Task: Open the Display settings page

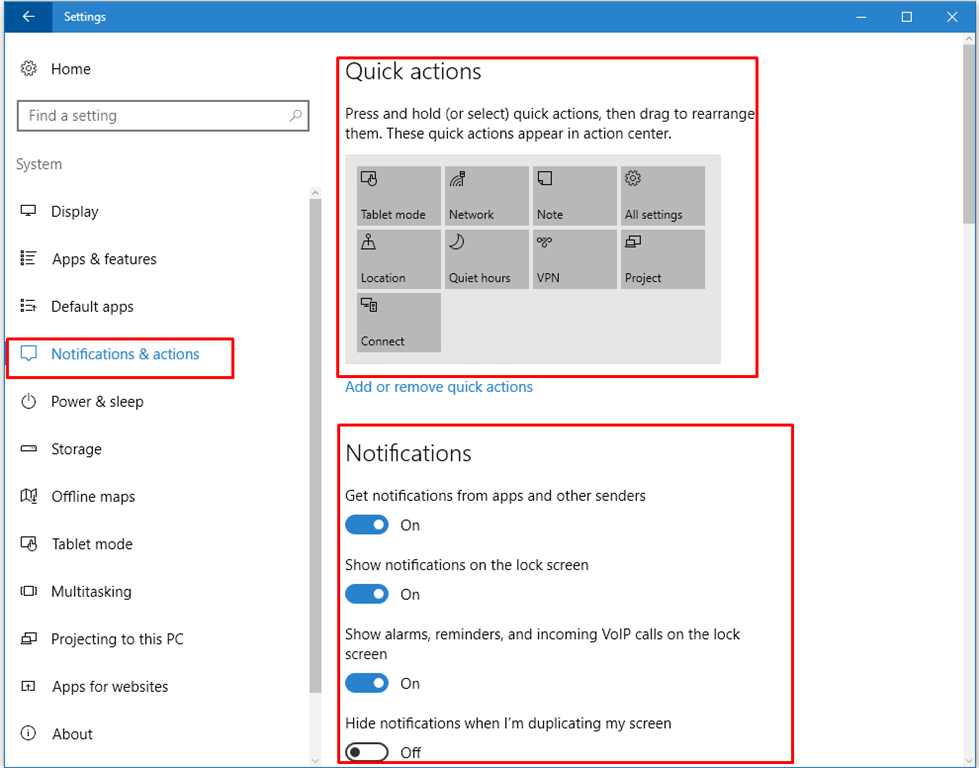Action: 75,212
